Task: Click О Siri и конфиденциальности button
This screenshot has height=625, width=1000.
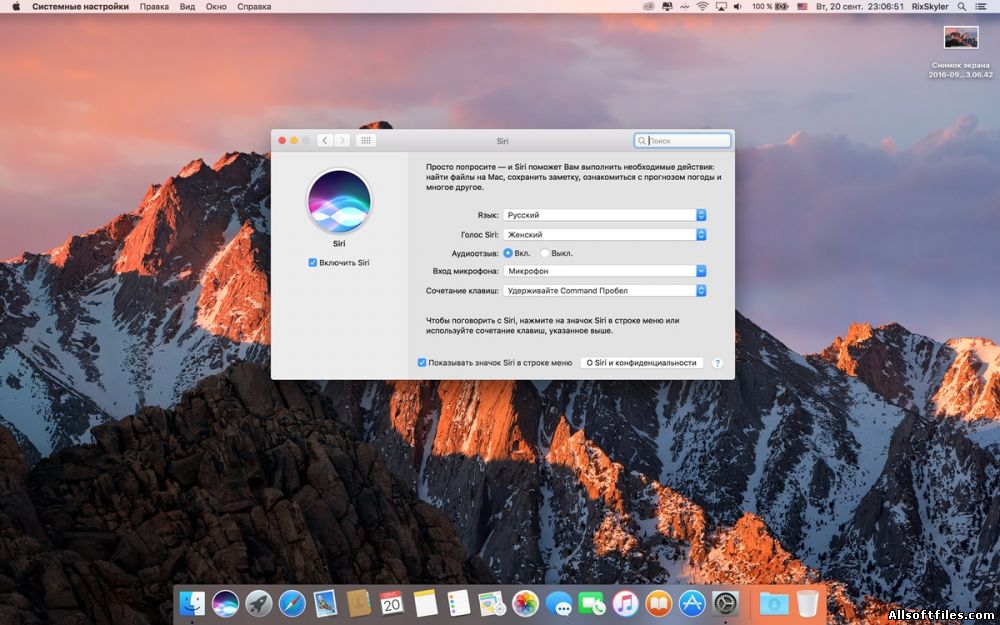Action: pos(642,362)
